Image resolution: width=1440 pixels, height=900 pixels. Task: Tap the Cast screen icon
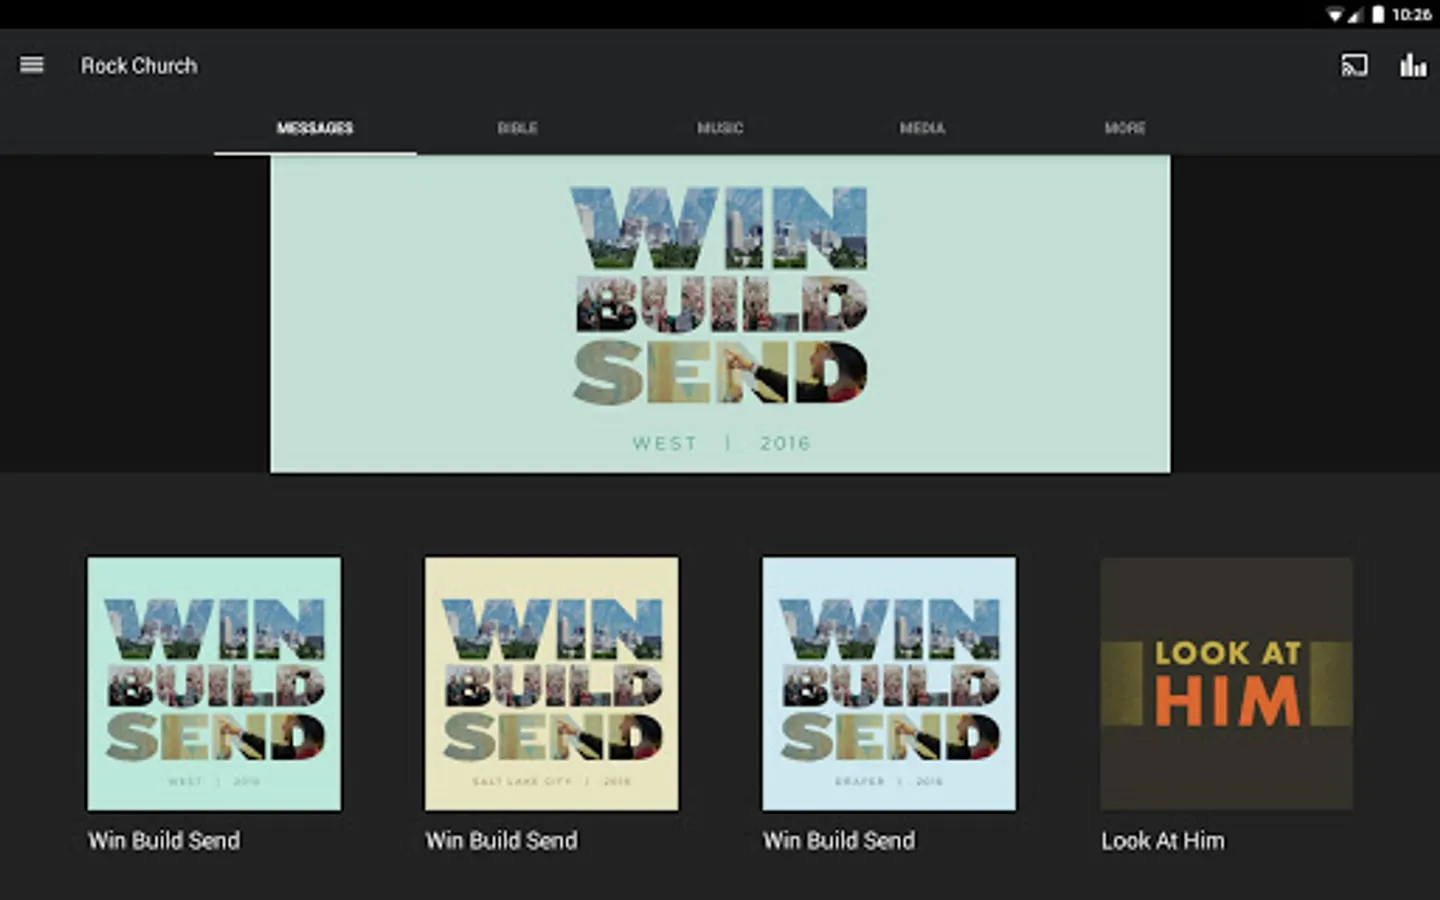(1354, 66)
